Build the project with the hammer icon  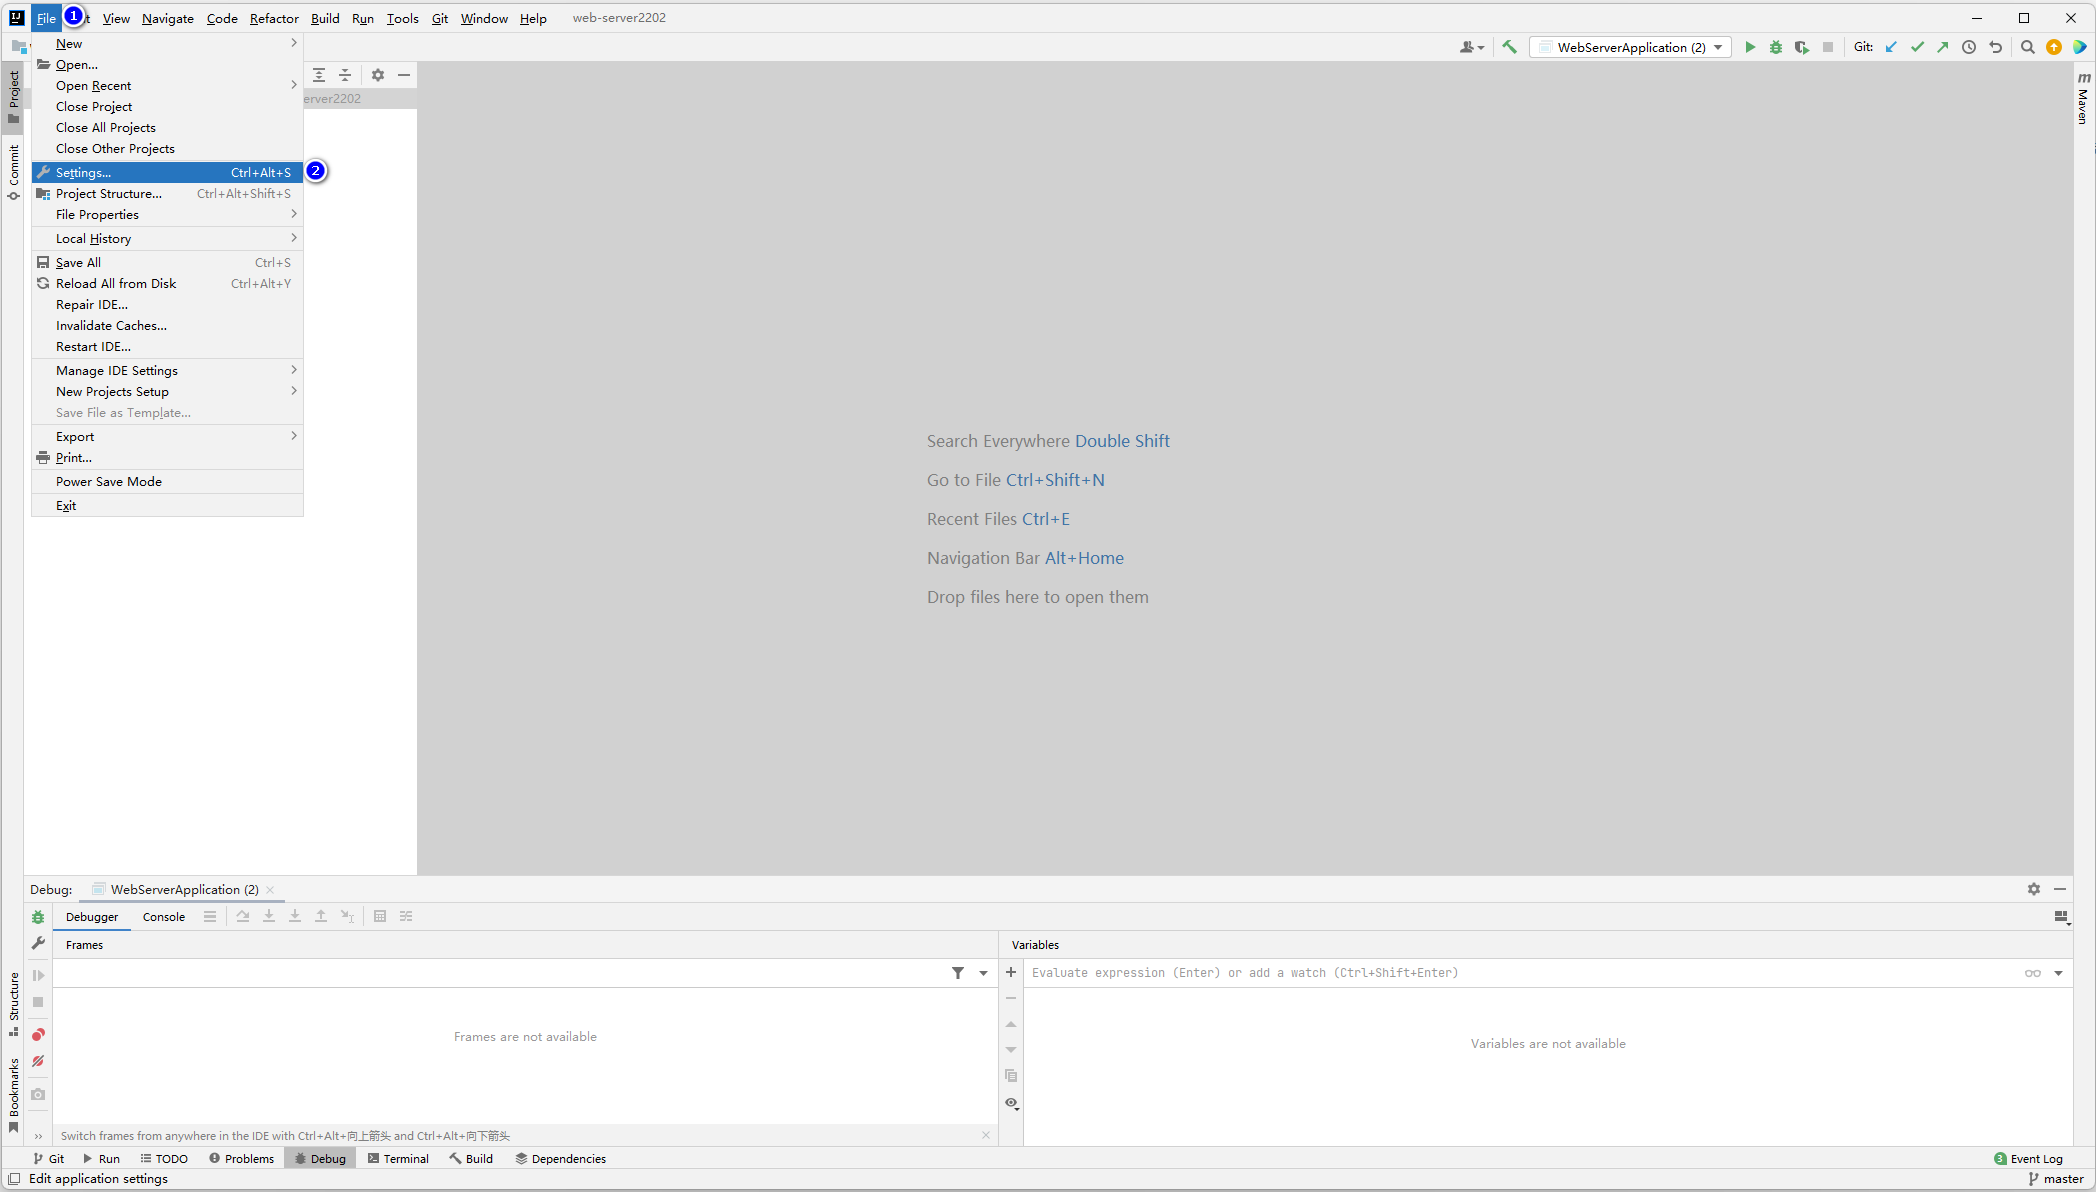pos(1509,47)
